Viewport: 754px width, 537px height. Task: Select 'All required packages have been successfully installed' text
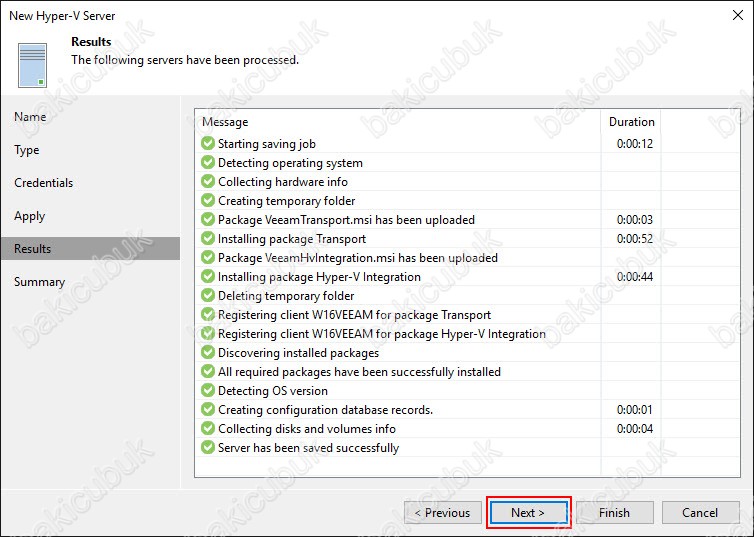coord(359,372)
